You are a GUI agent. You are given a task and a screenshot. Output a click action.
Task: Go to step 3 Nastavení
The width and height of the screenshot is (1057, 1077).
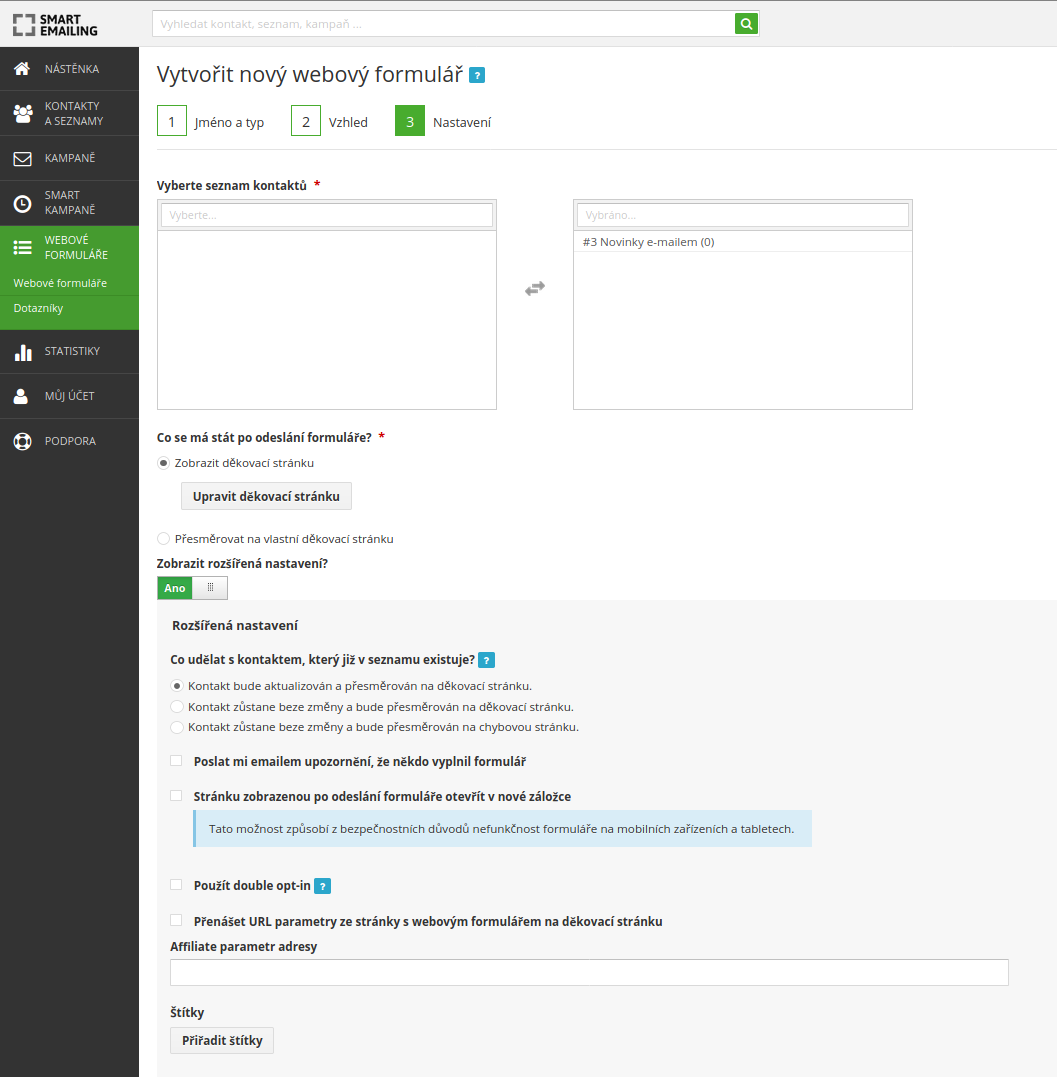click(x=444, y=122)
